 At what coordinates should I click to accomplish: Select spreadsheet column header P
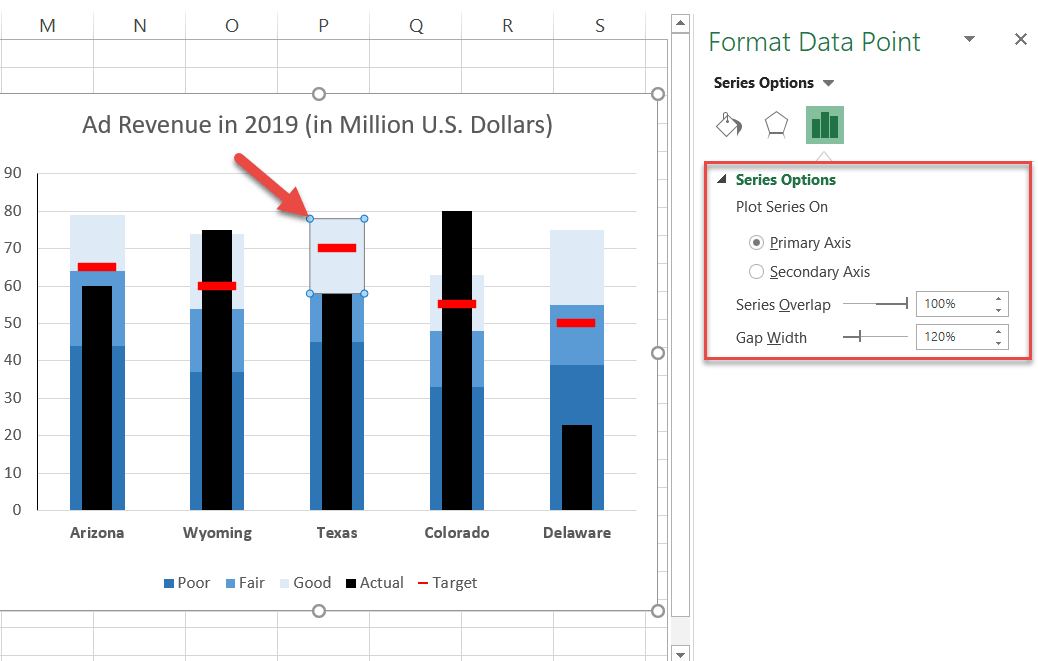pos(322,24)
